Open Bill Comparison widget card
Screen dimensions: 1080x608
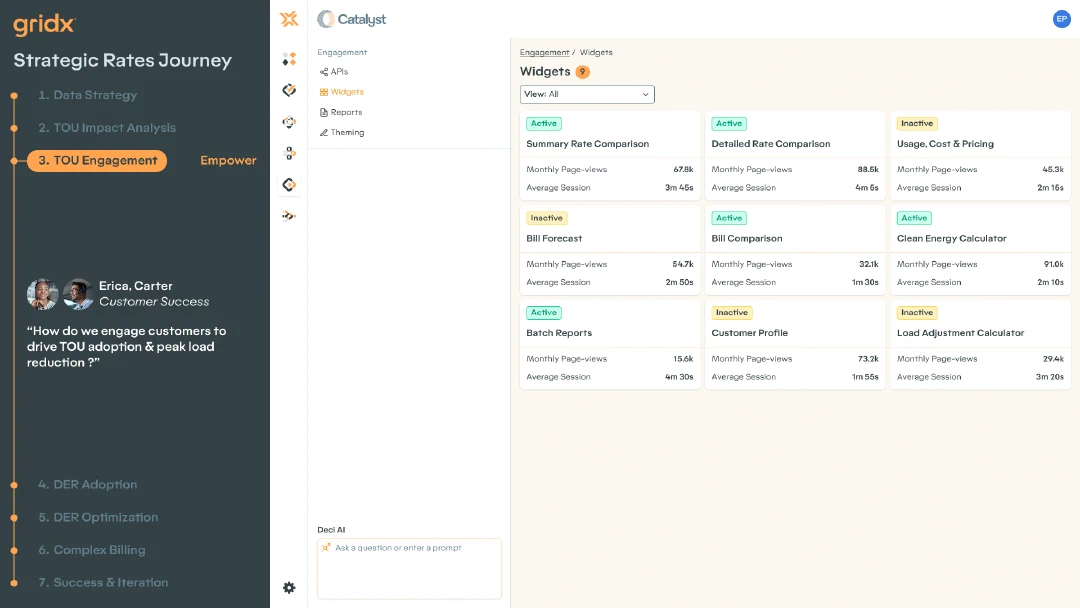[795, 250]
